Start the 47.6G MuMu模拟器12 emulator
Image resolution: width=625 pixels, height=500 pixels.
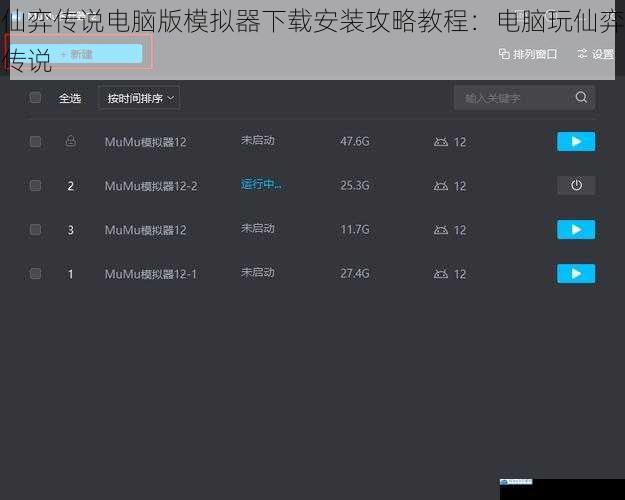(x=576, y=141)
